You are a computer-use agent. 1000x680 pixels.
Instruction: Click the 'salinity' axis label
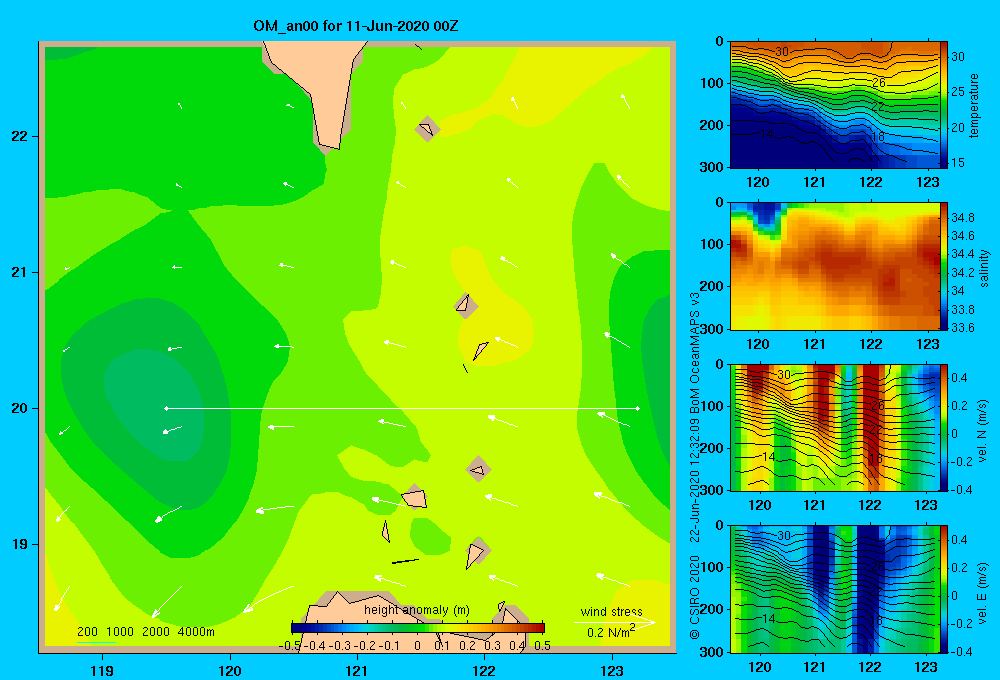tap(984, 268)
